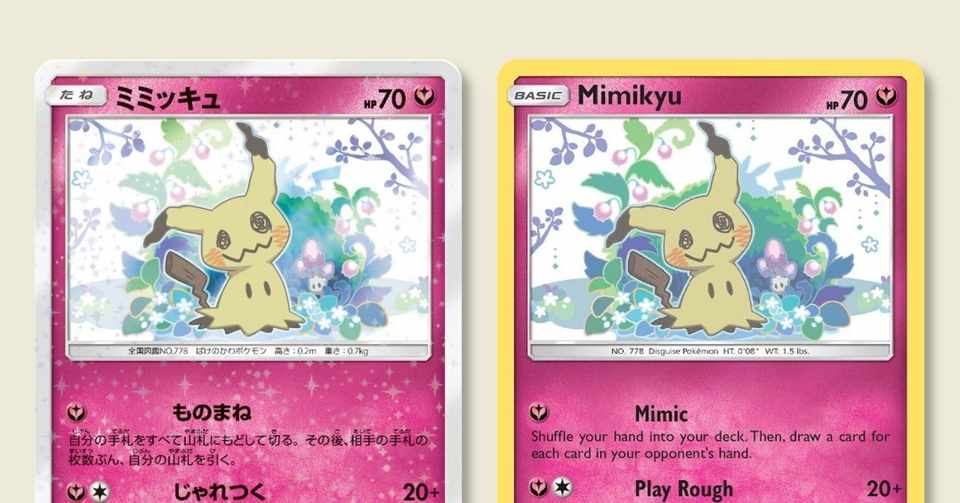
Task: Click the ミミッキュ card name
Action: pos(168,98)
